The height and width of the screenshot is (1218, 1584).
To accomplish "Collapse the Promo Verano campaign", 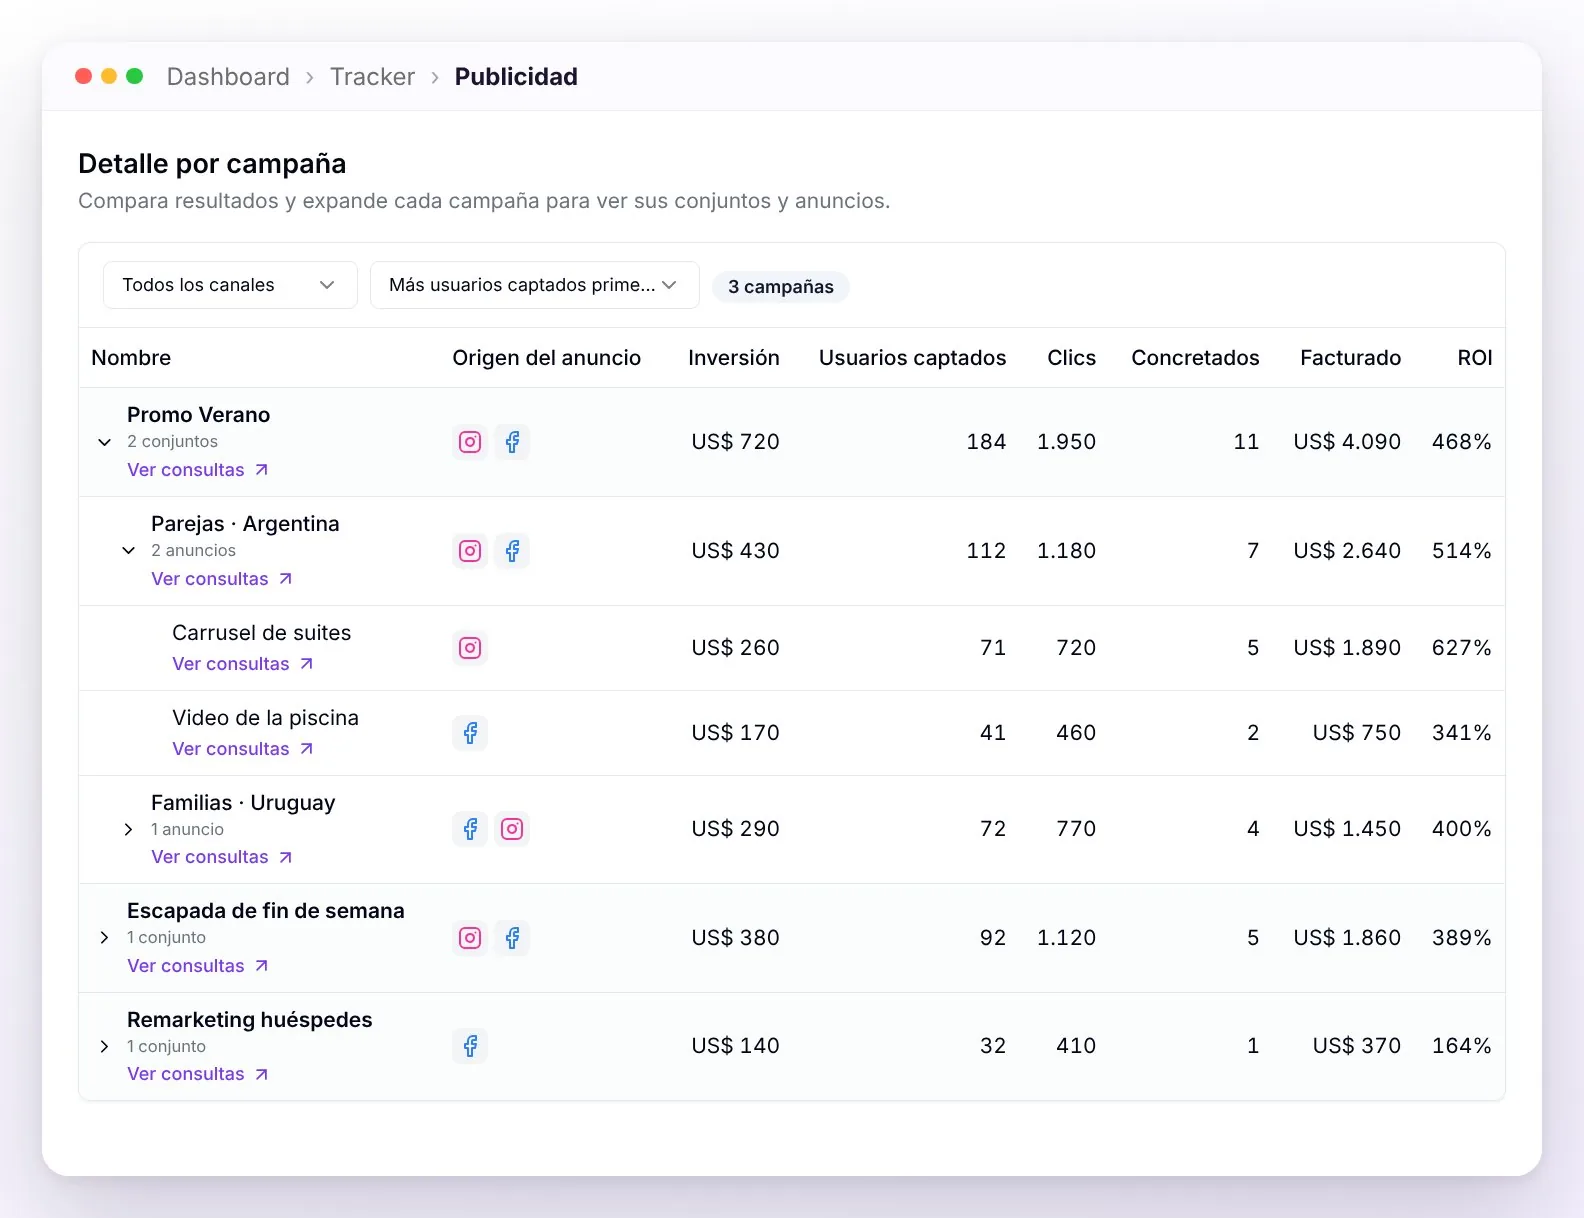I will pos(104,442).
